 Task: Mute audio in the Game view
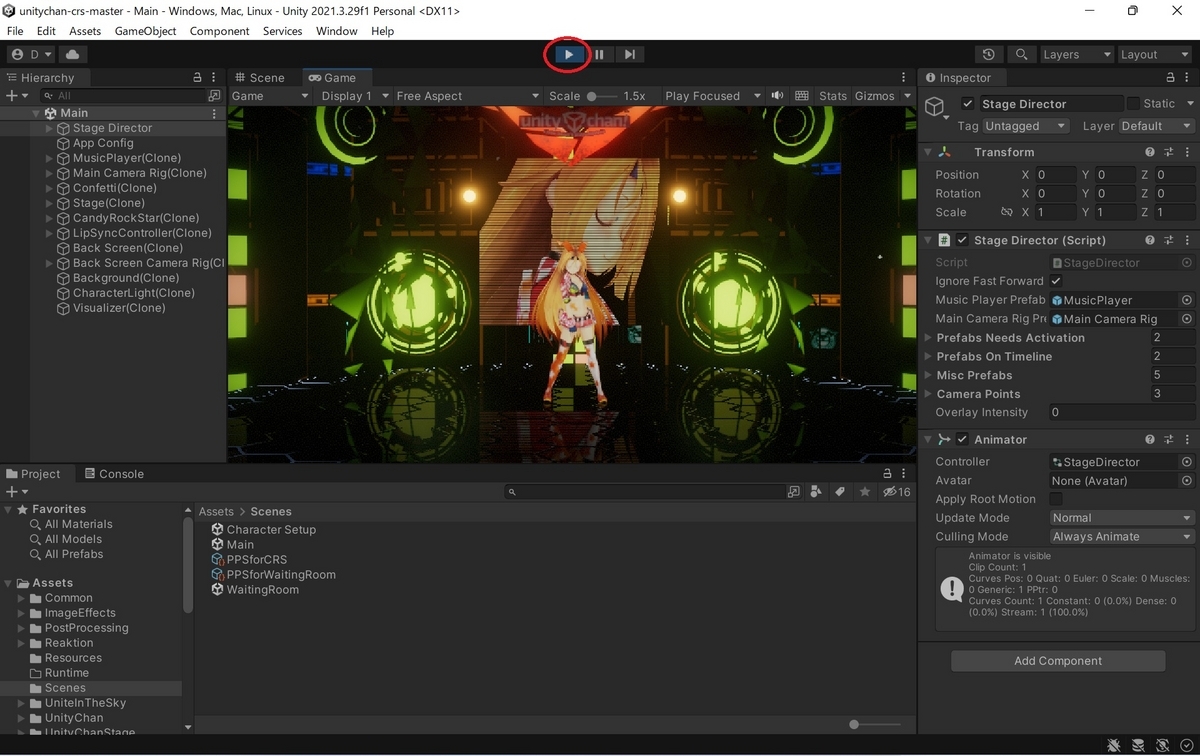pos(777,96)
